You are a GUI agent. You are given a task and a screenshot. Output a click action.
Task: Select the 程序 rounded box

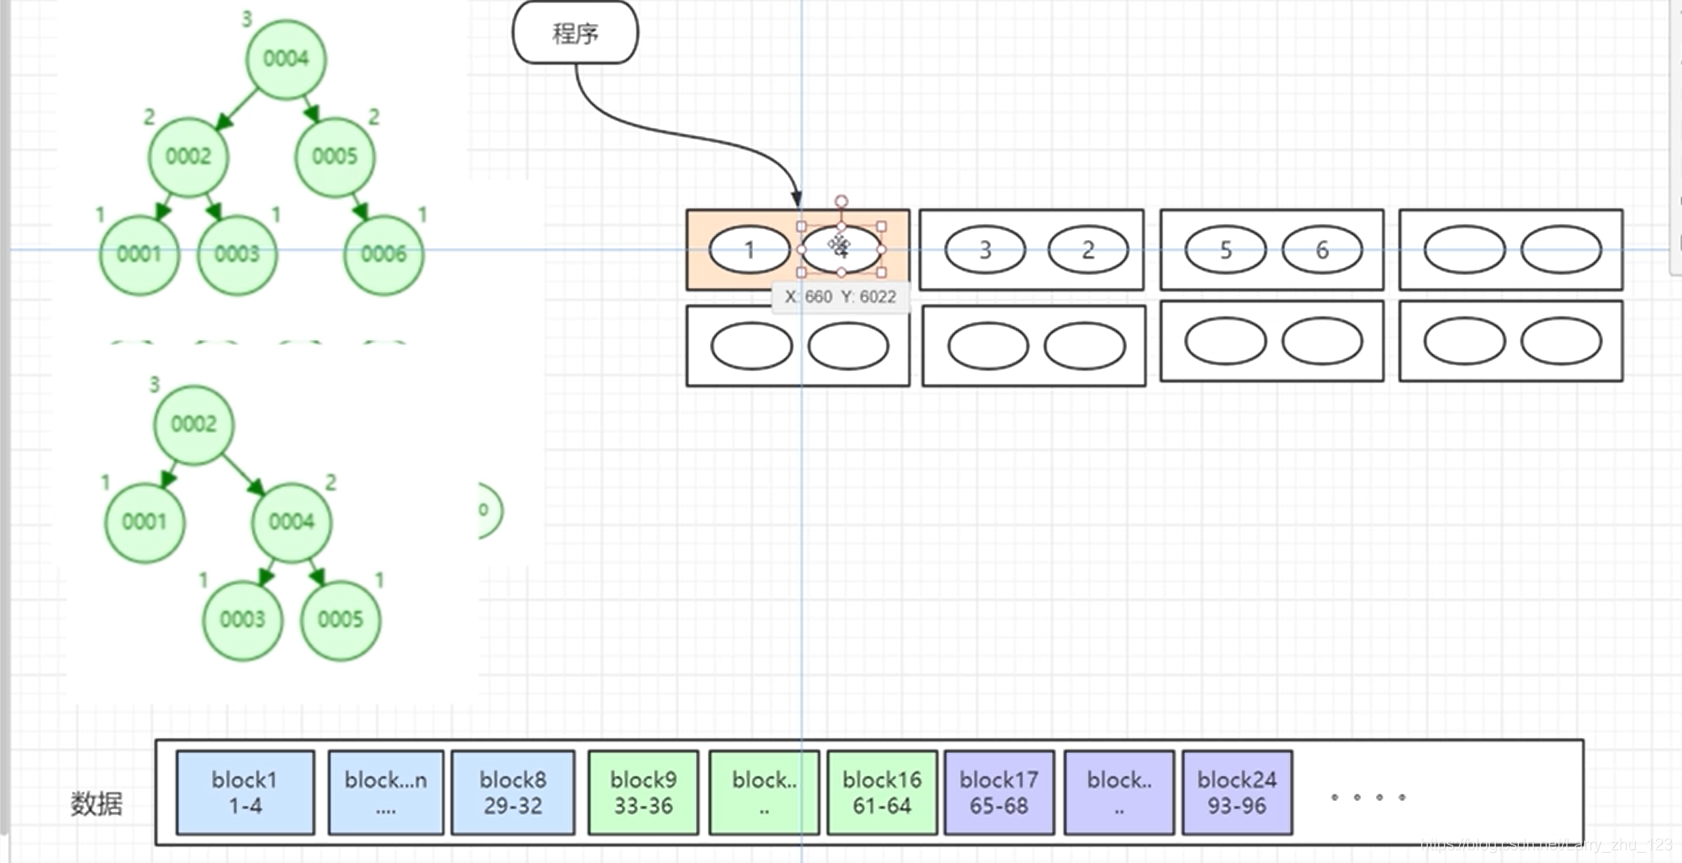click(x=575, y=33)
